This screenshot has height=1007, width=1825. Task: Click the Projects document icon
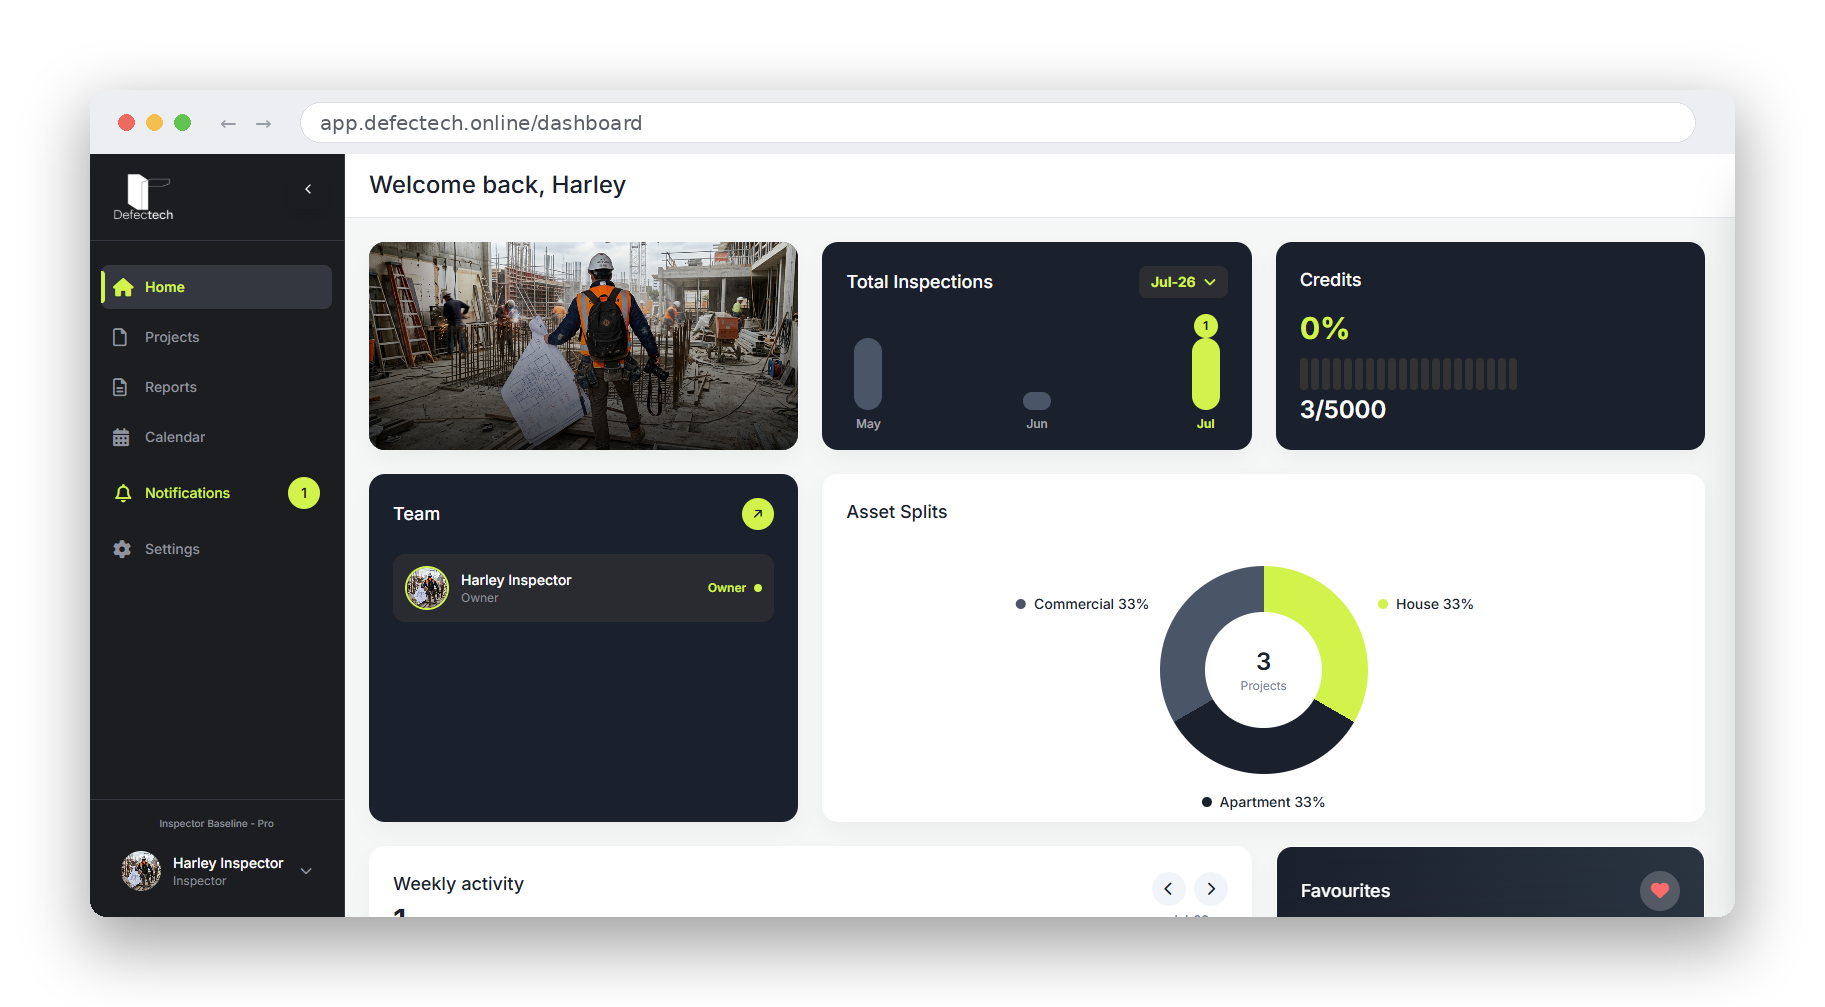(120, 337)
